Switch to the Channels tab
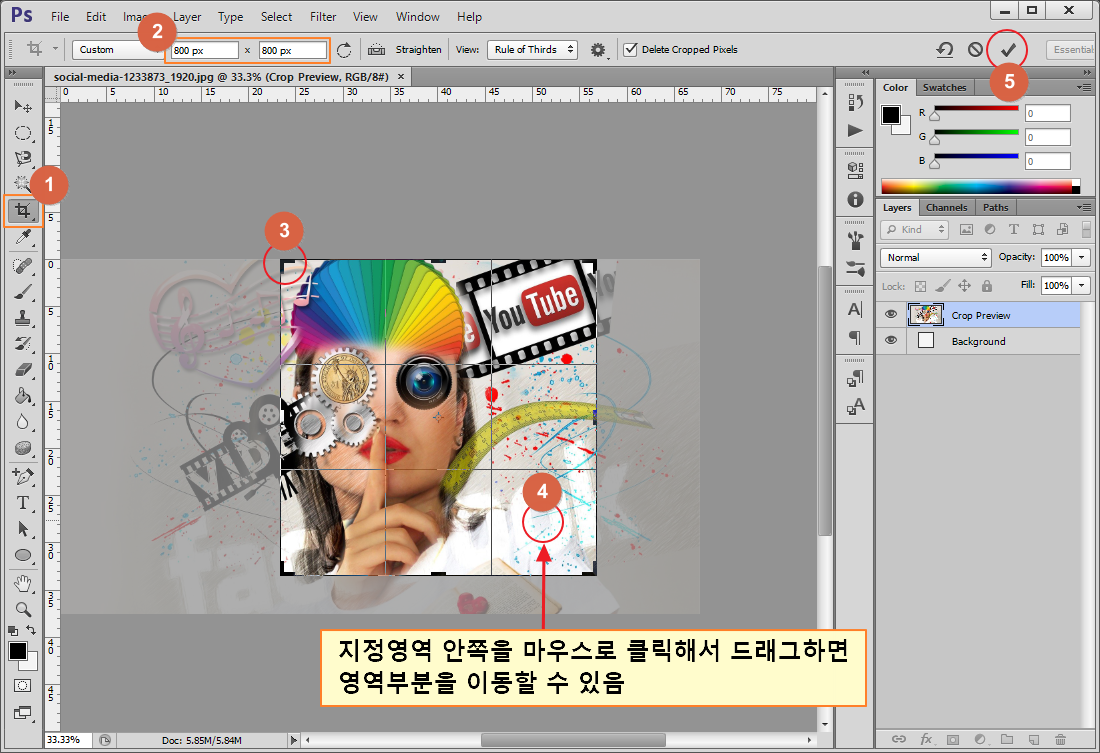 pyautogui.click(x=946, y=208)
